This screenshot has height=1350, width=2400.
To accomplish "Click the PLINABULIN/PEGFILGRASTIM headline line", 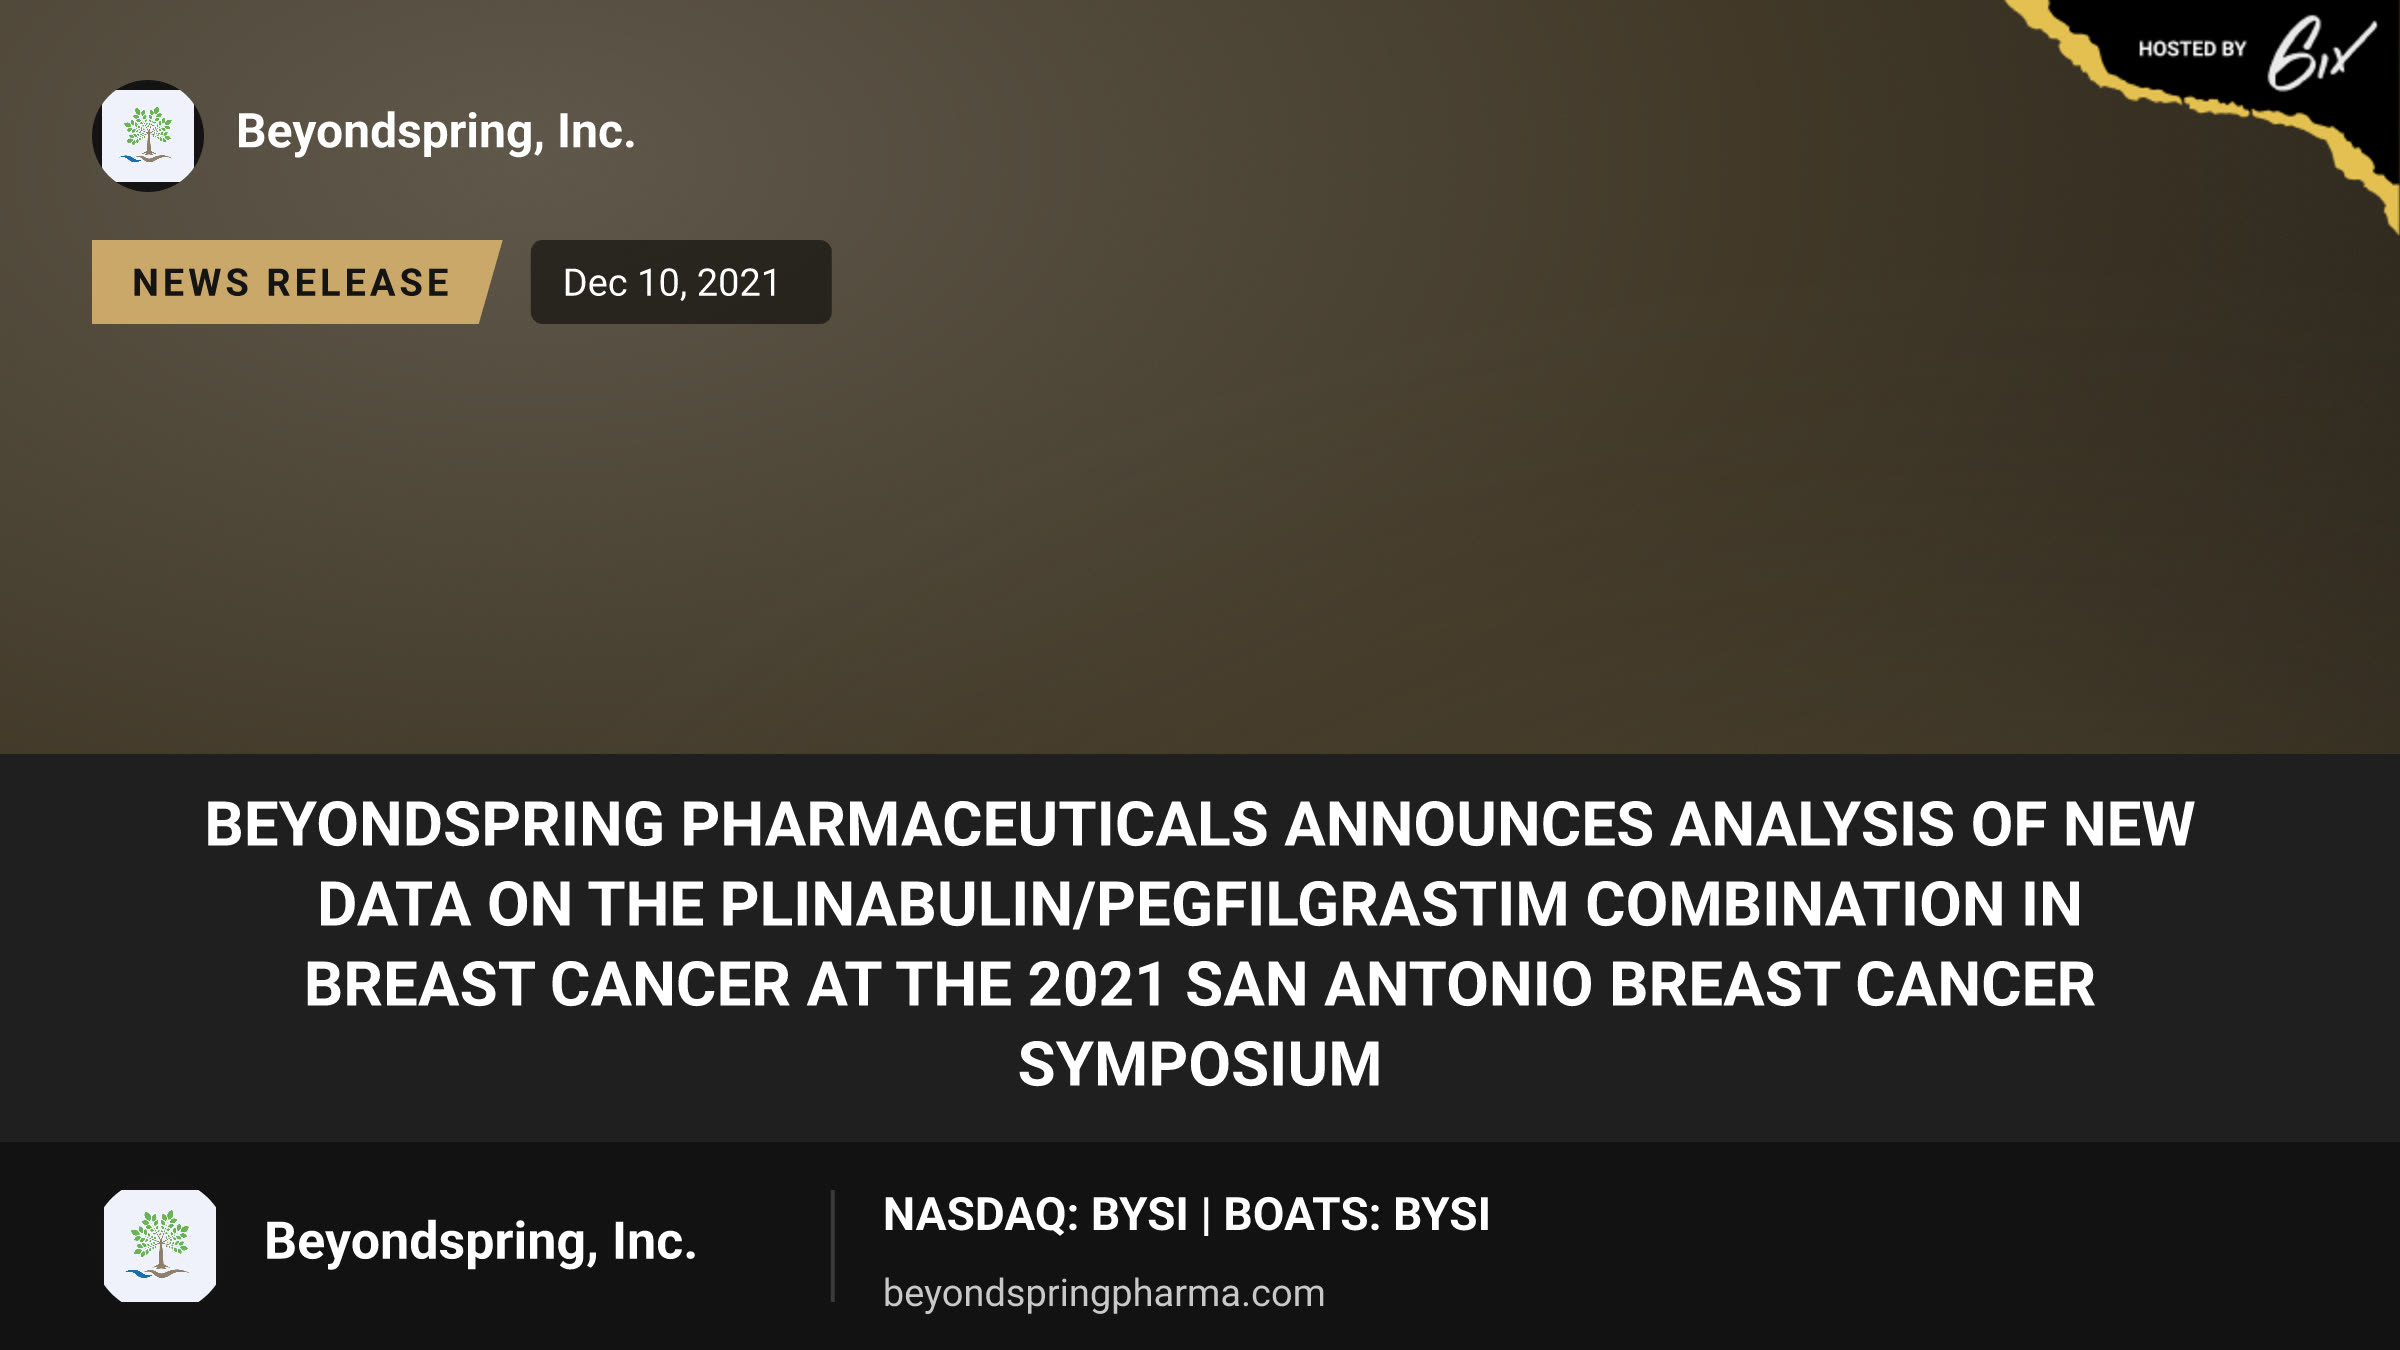I will point(1200,905).
